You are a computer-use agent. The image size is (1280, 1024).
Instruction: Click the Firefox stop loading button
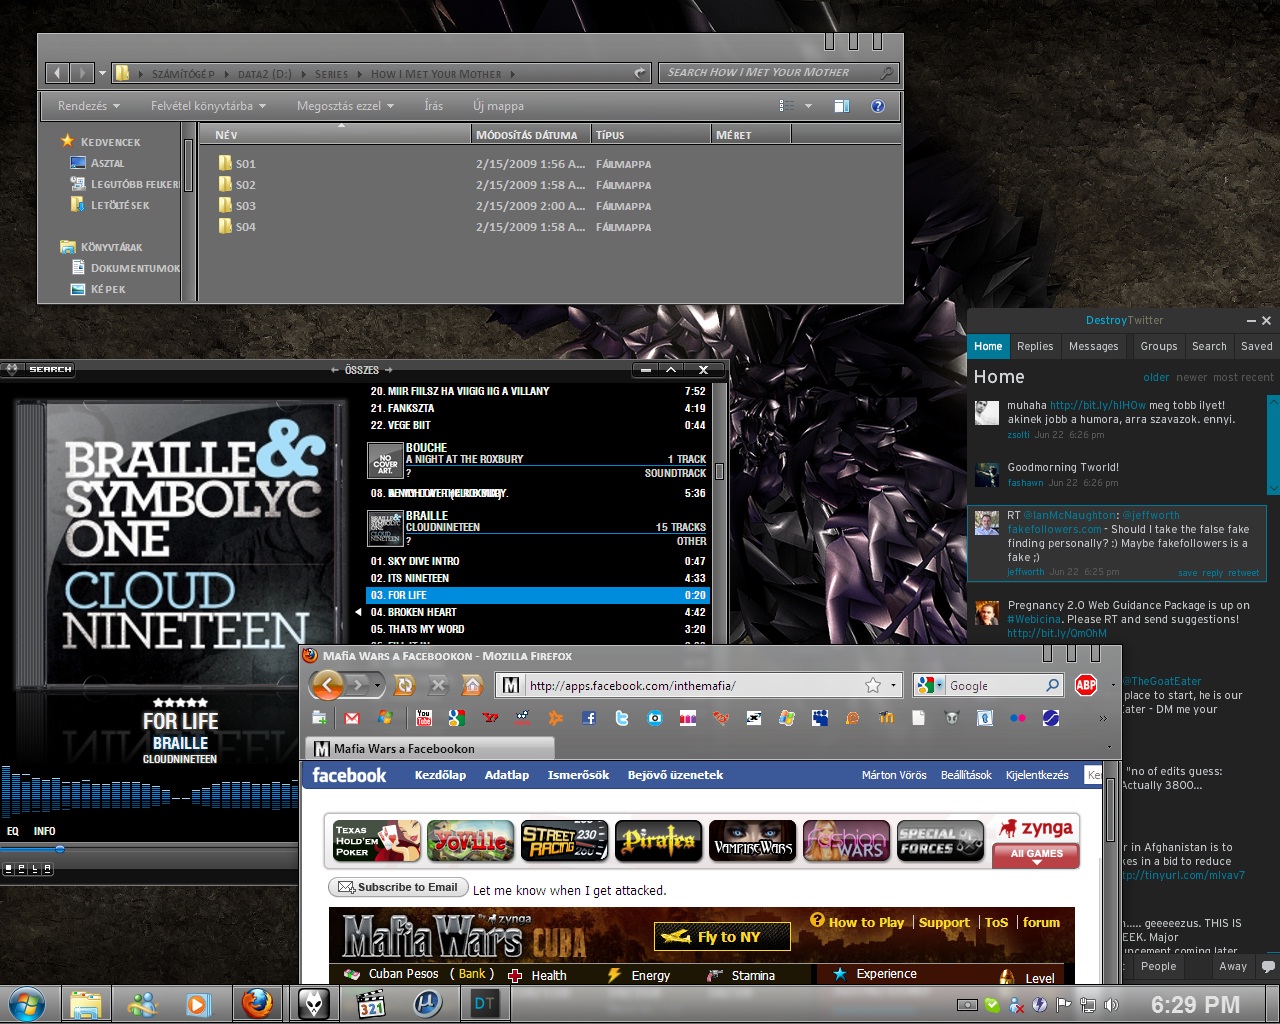(x=438, y=685)
